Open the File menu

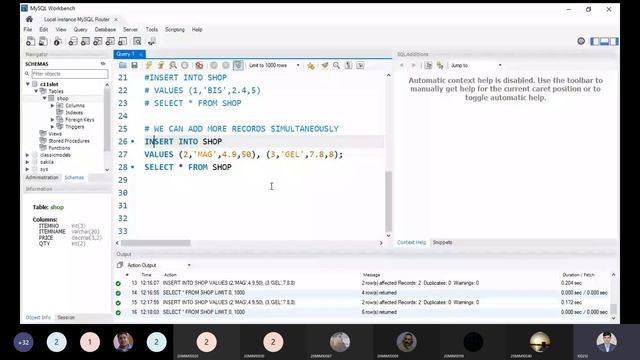[28, 29]
